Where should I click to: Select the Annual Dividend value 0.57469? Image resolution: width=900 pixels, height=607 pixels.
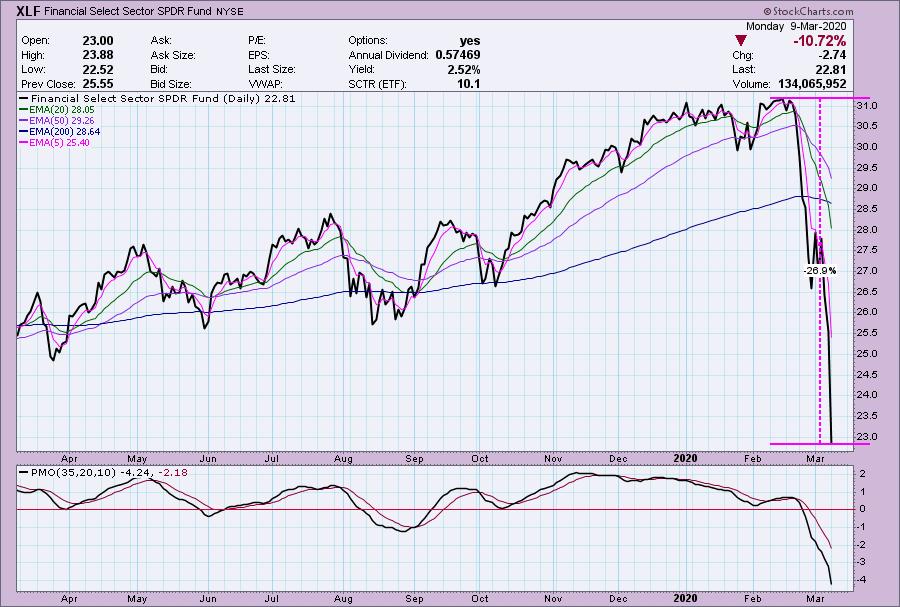click(458, 55)
